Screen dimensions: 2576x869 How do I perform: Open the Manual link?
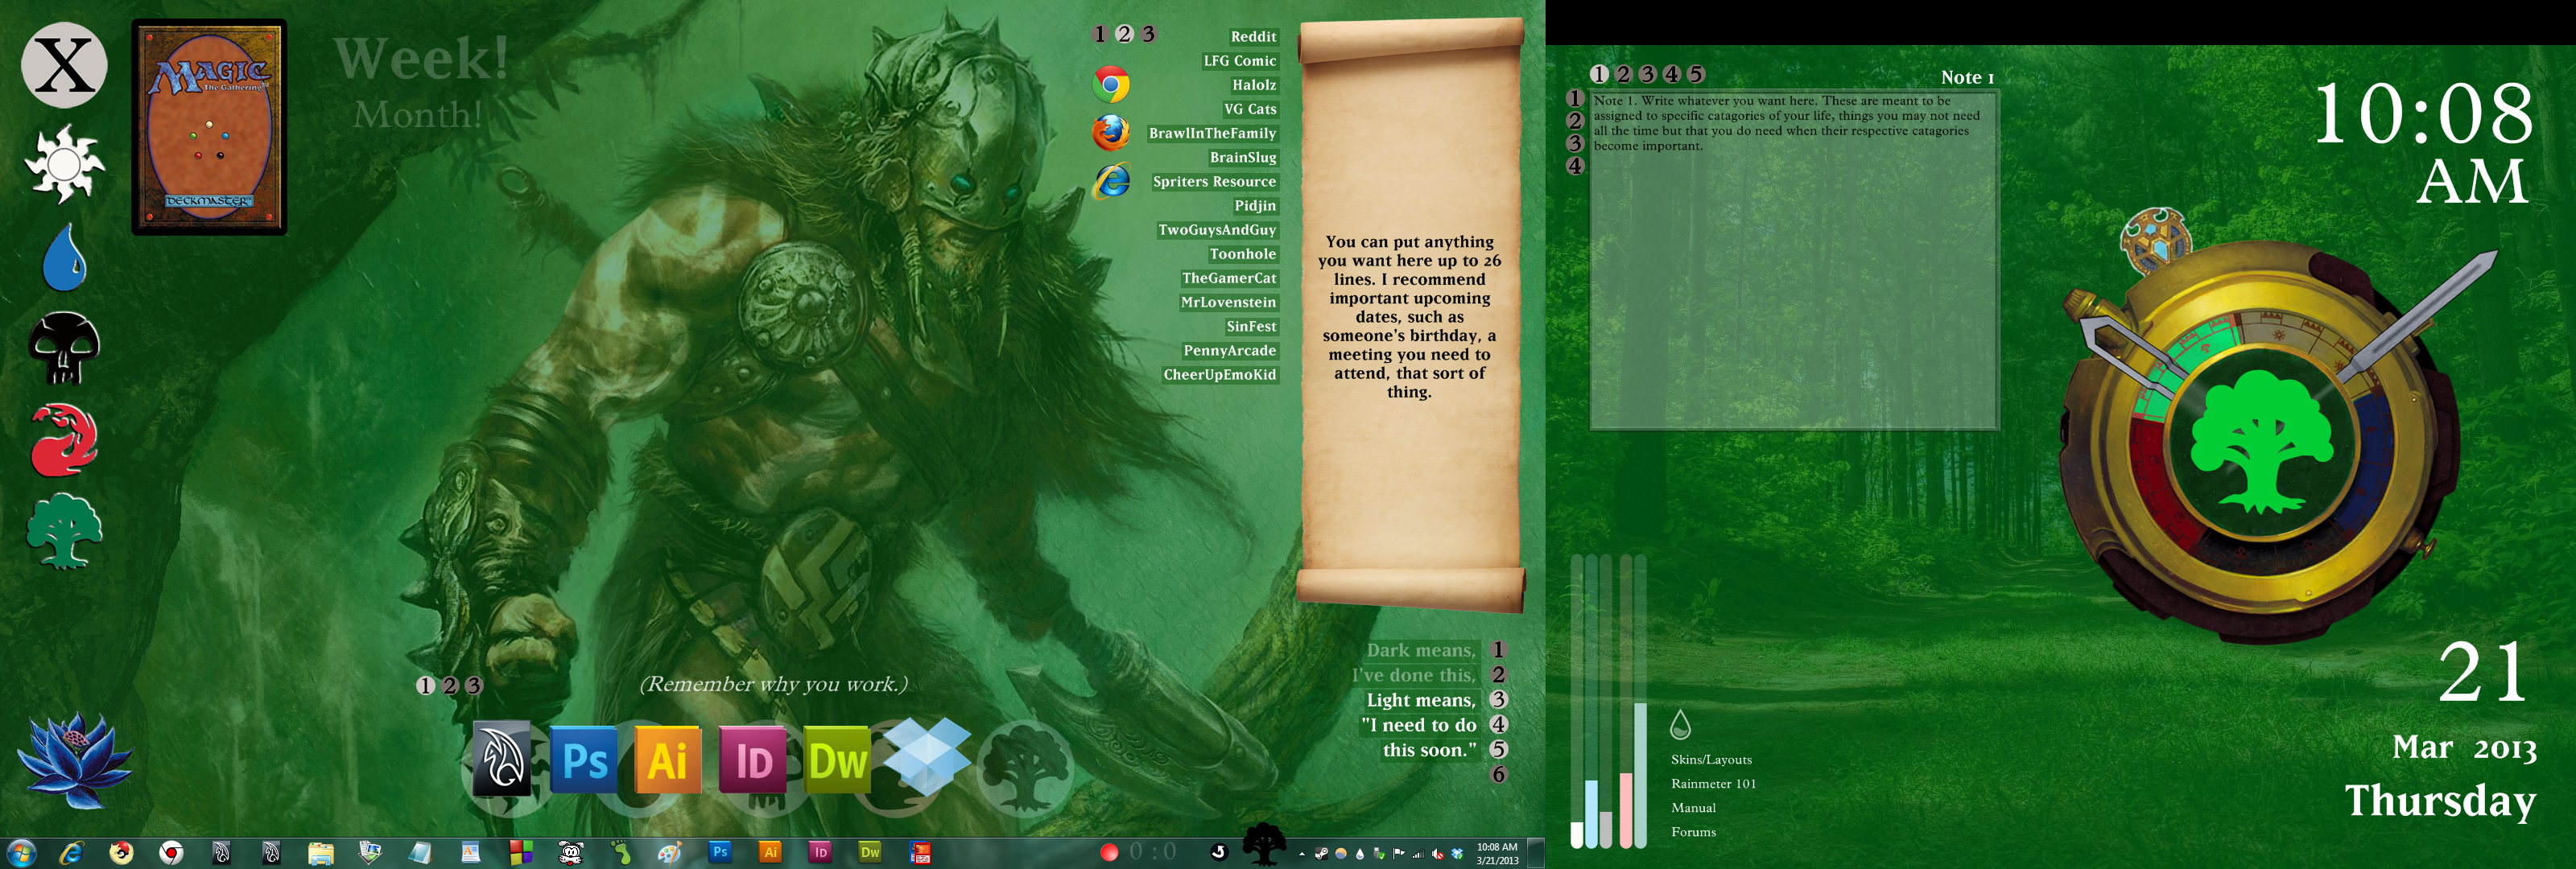pos(1693,808)
